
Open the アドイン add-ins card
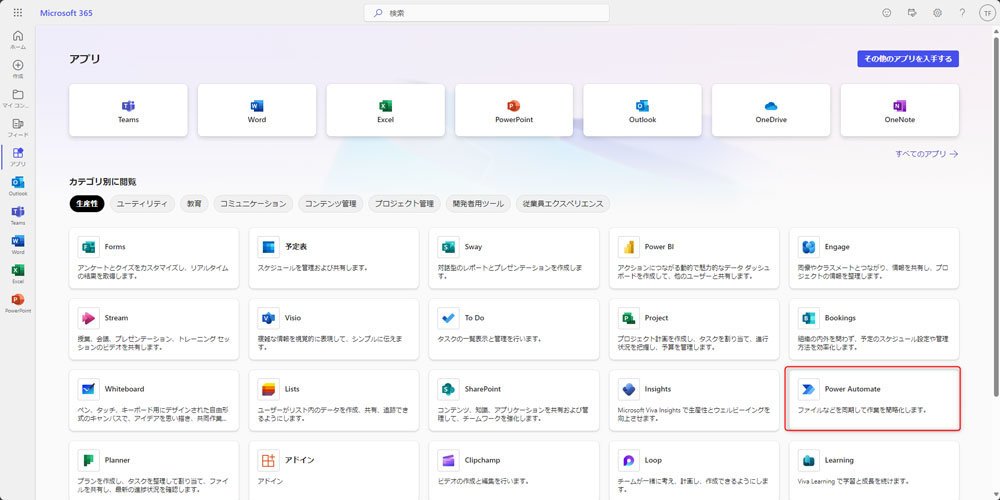pyautogui.click(x=334, y=471)
